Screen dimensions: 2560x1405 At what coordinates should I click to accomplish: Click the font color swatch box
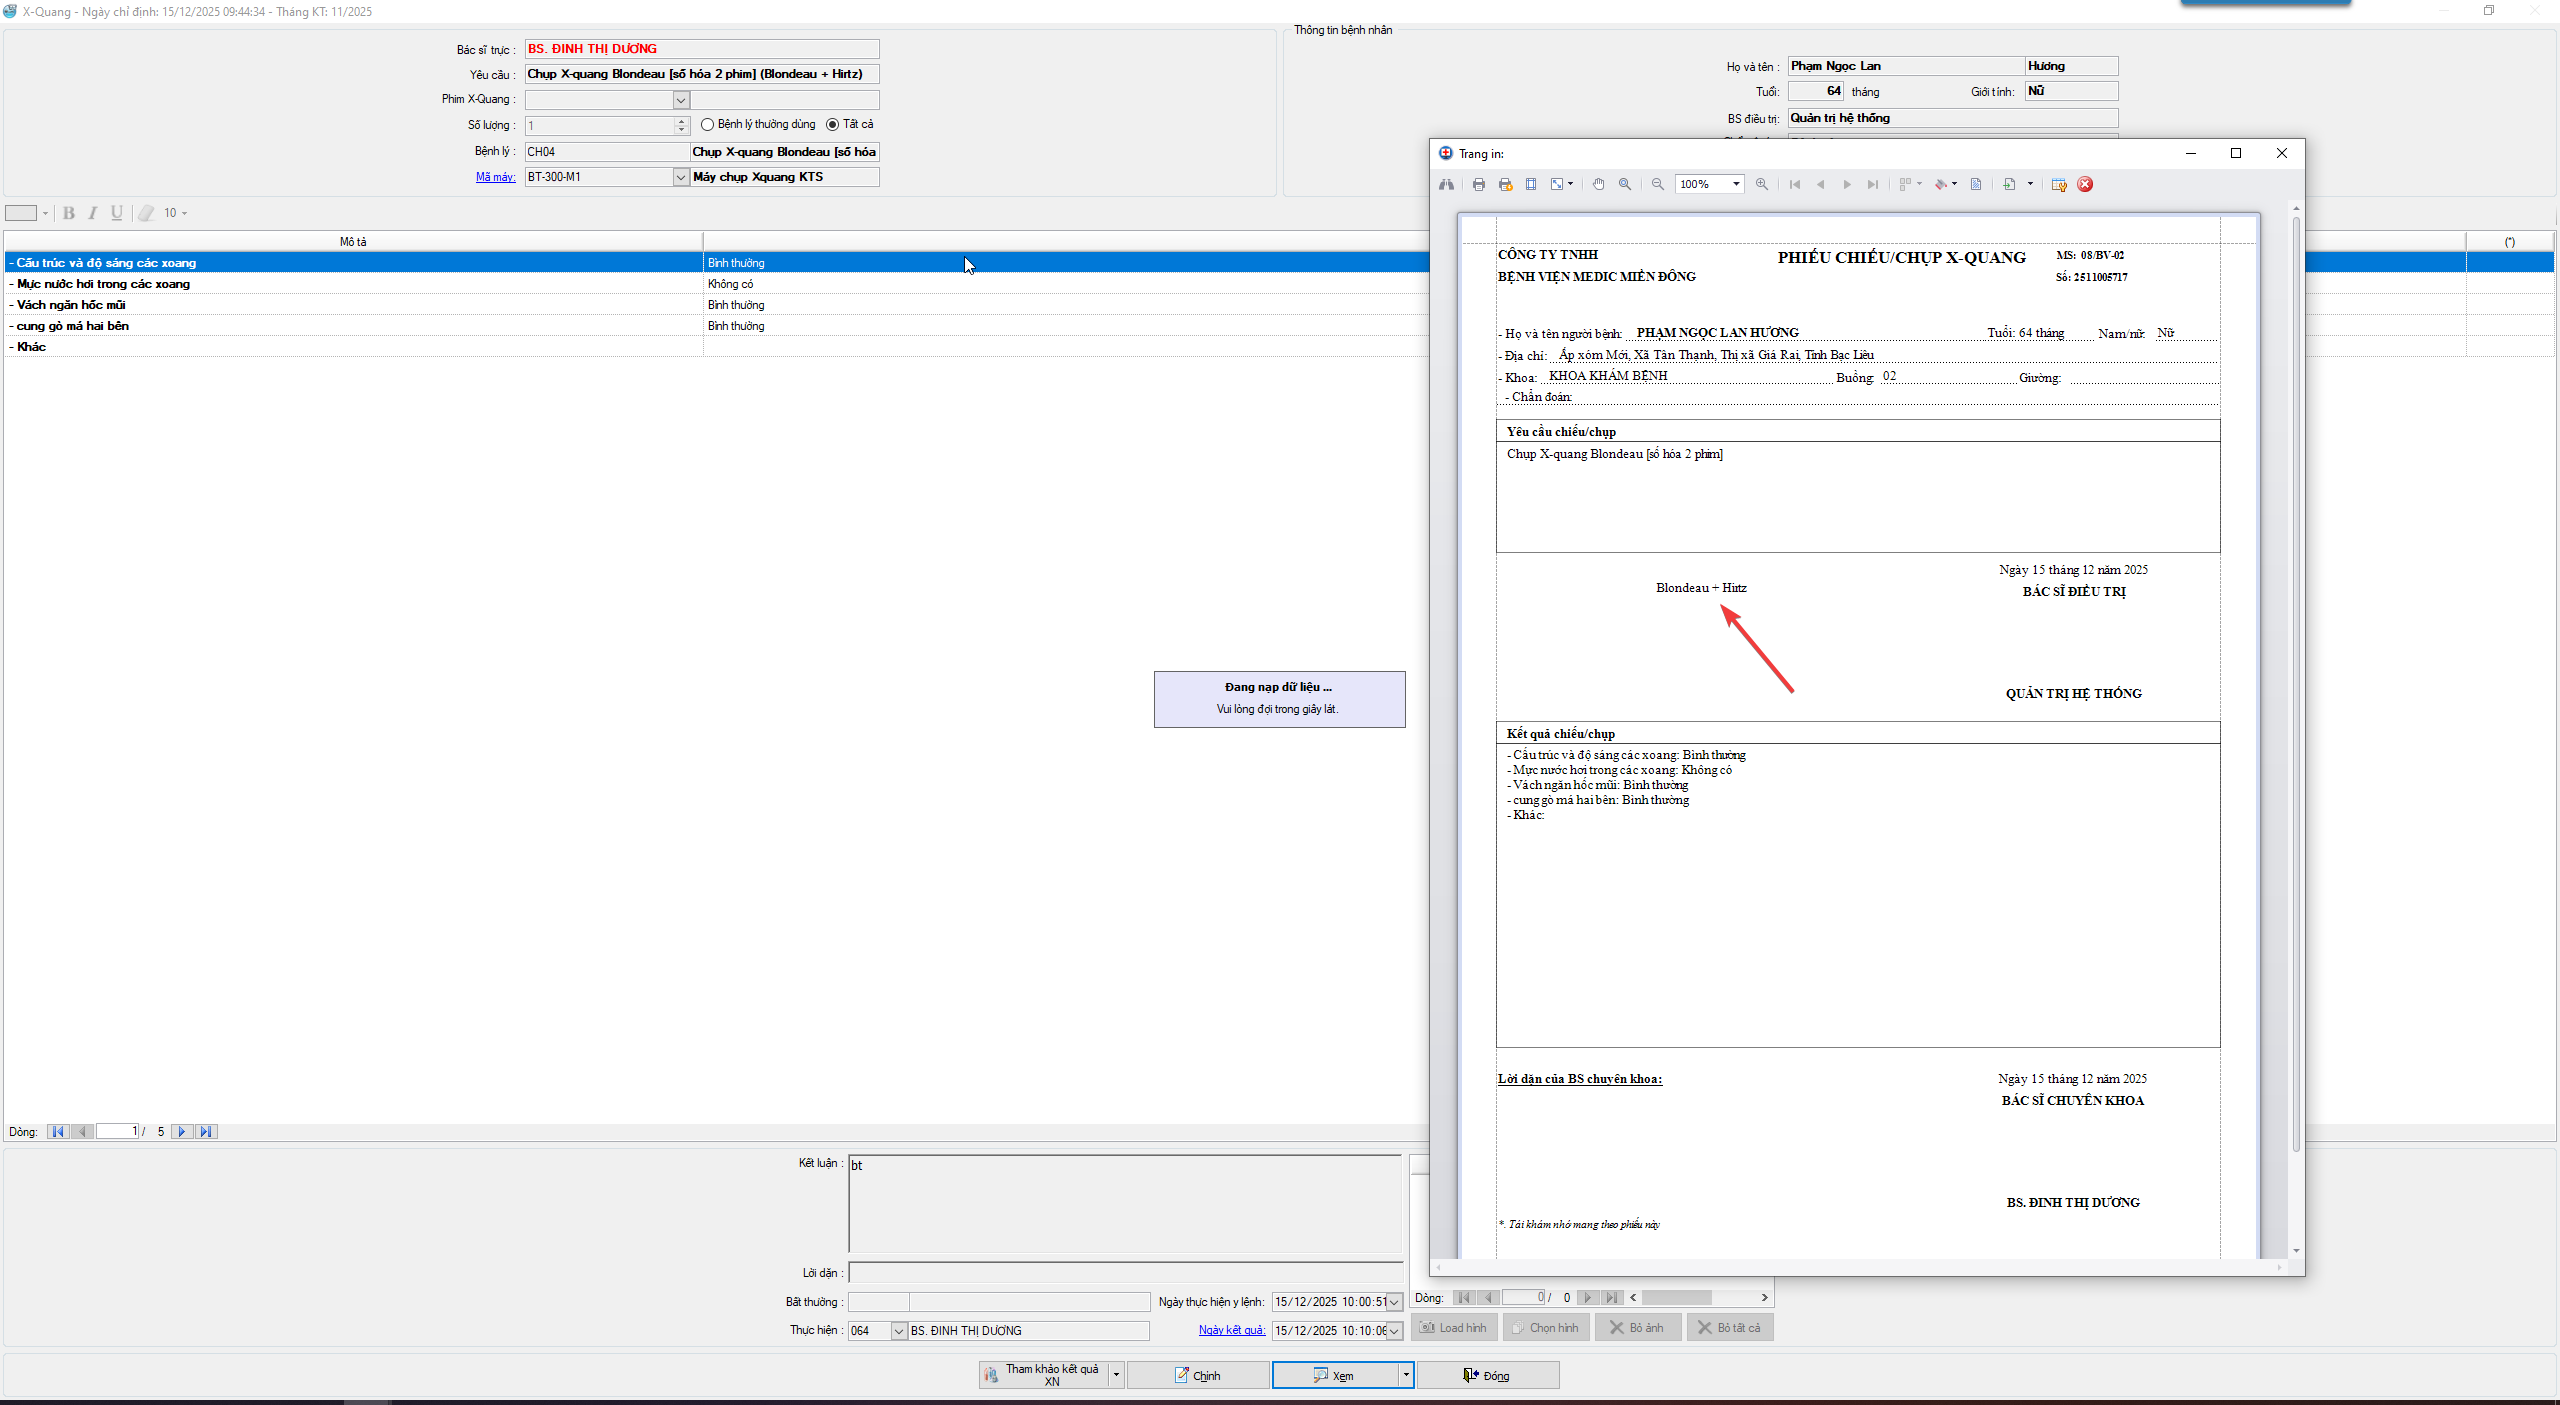(x=21, y=213)
